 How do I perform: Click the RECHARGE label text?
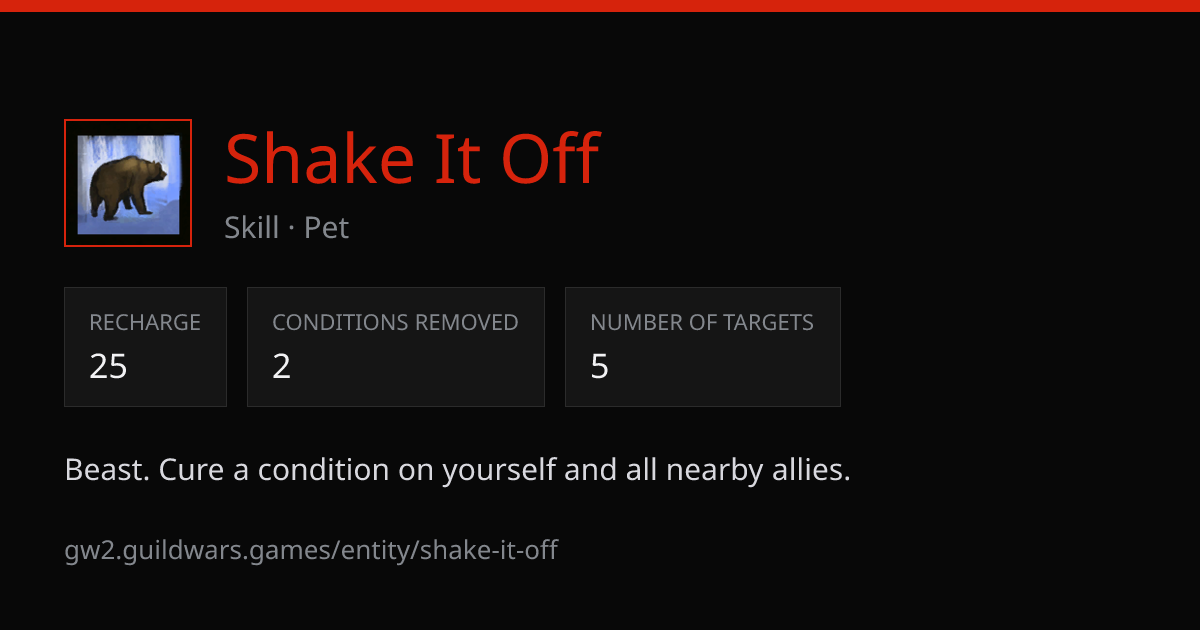145,323
